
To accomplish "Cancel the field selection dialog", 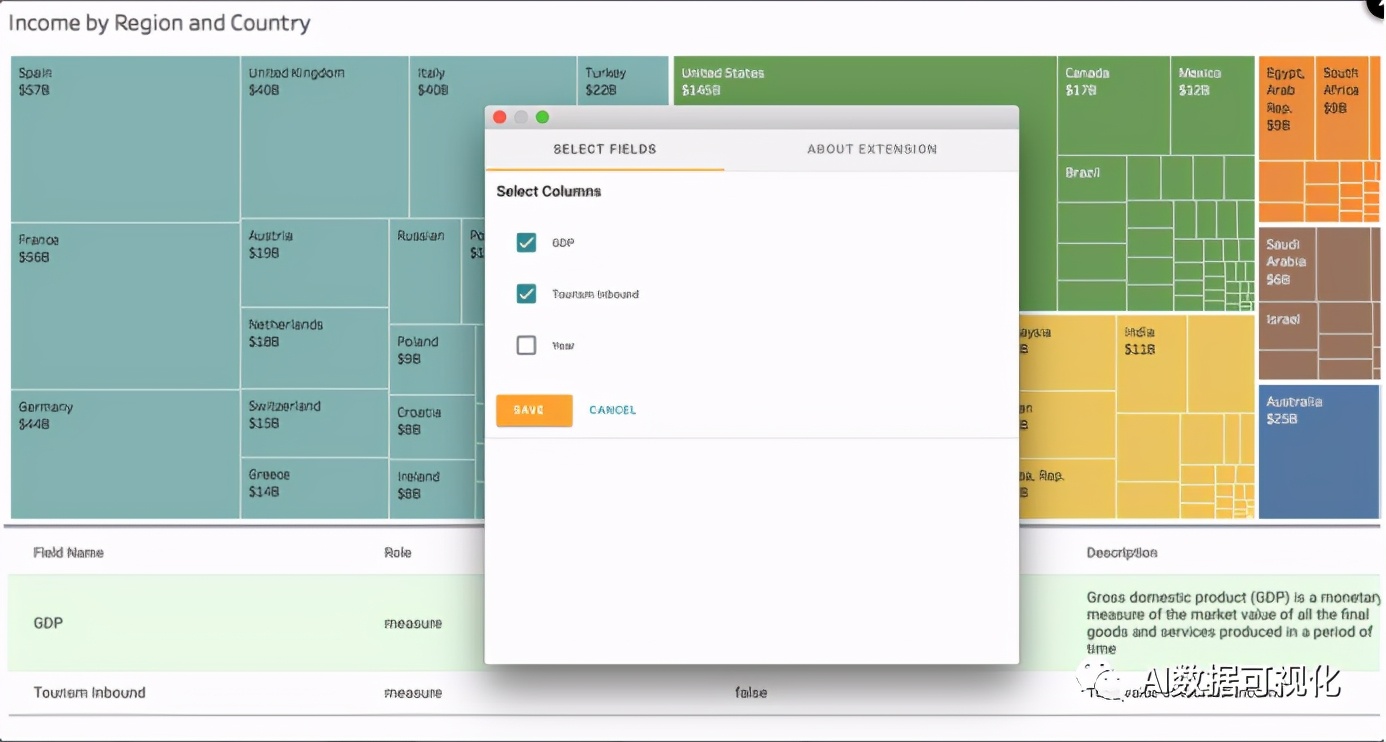I will 612,410.
